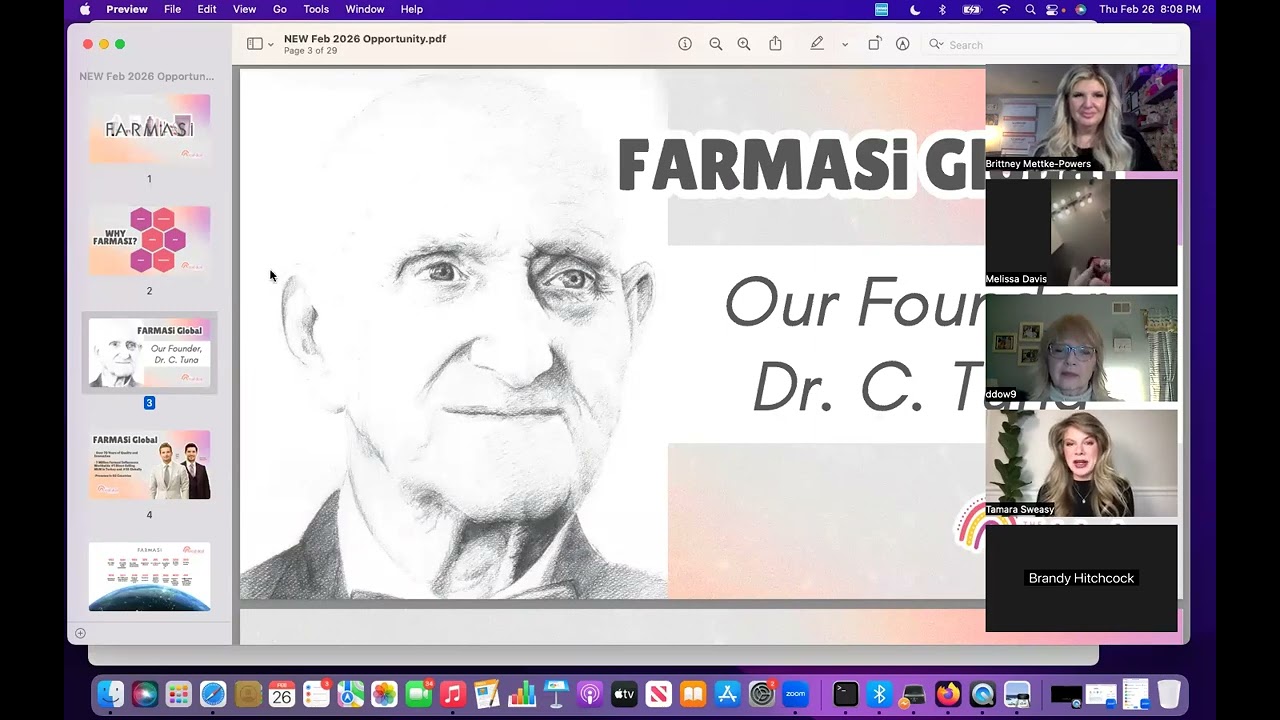This screenshot has height=720, width=1280.
Task: Open Books from the Dock
Action: 693,694
